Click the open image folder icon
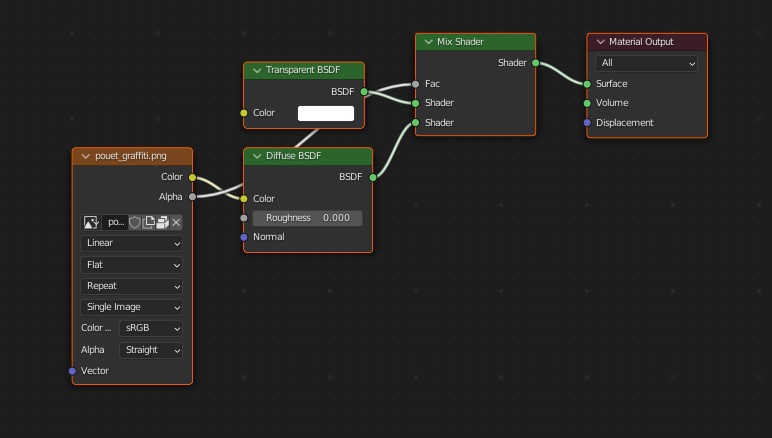The height and width of the screenshot is (438, 772). pos(162,222)
